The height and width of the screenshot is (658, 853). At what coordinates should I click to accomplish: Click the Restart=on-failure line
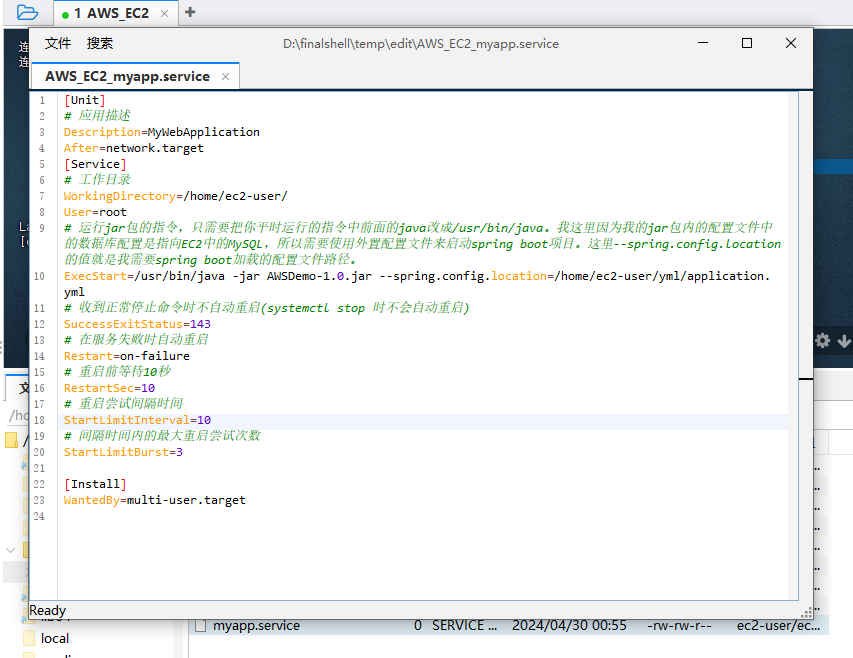coord(127,356)
